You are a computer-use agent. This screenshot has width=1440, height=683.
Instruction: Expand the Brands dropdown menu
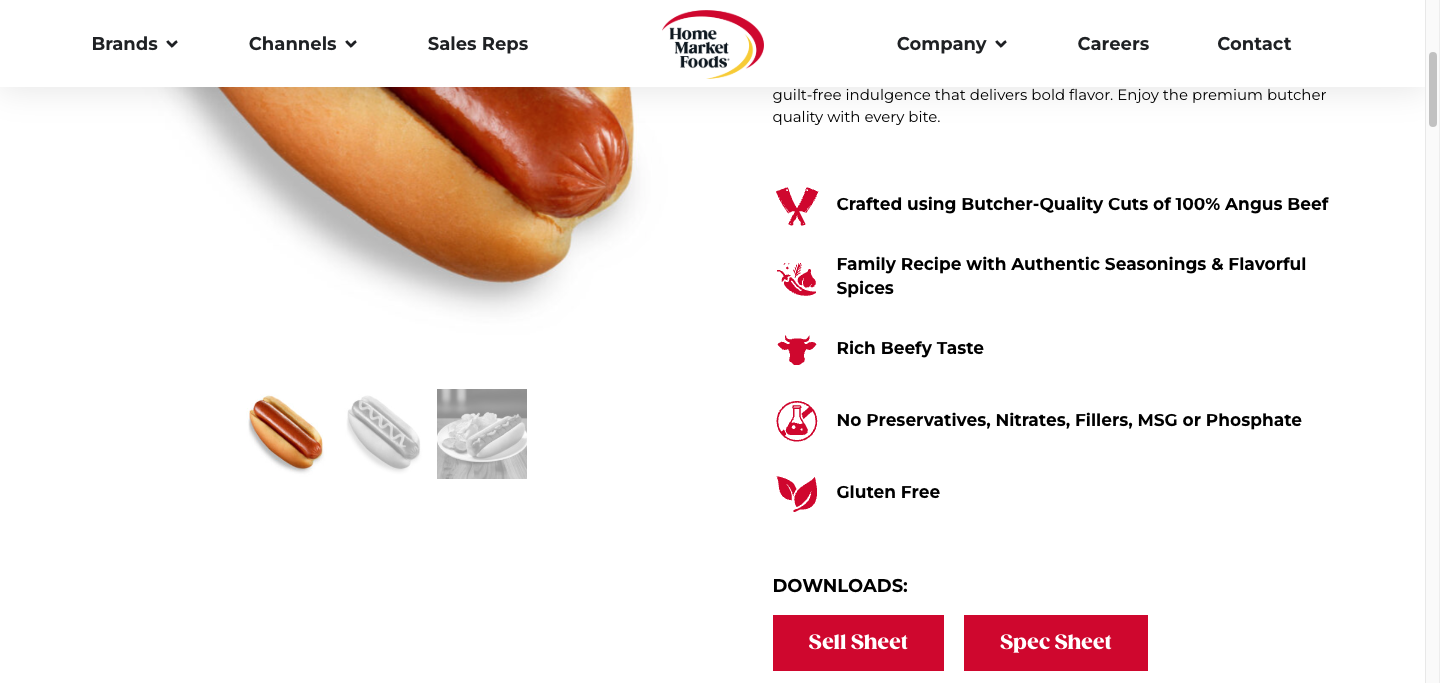135,44
